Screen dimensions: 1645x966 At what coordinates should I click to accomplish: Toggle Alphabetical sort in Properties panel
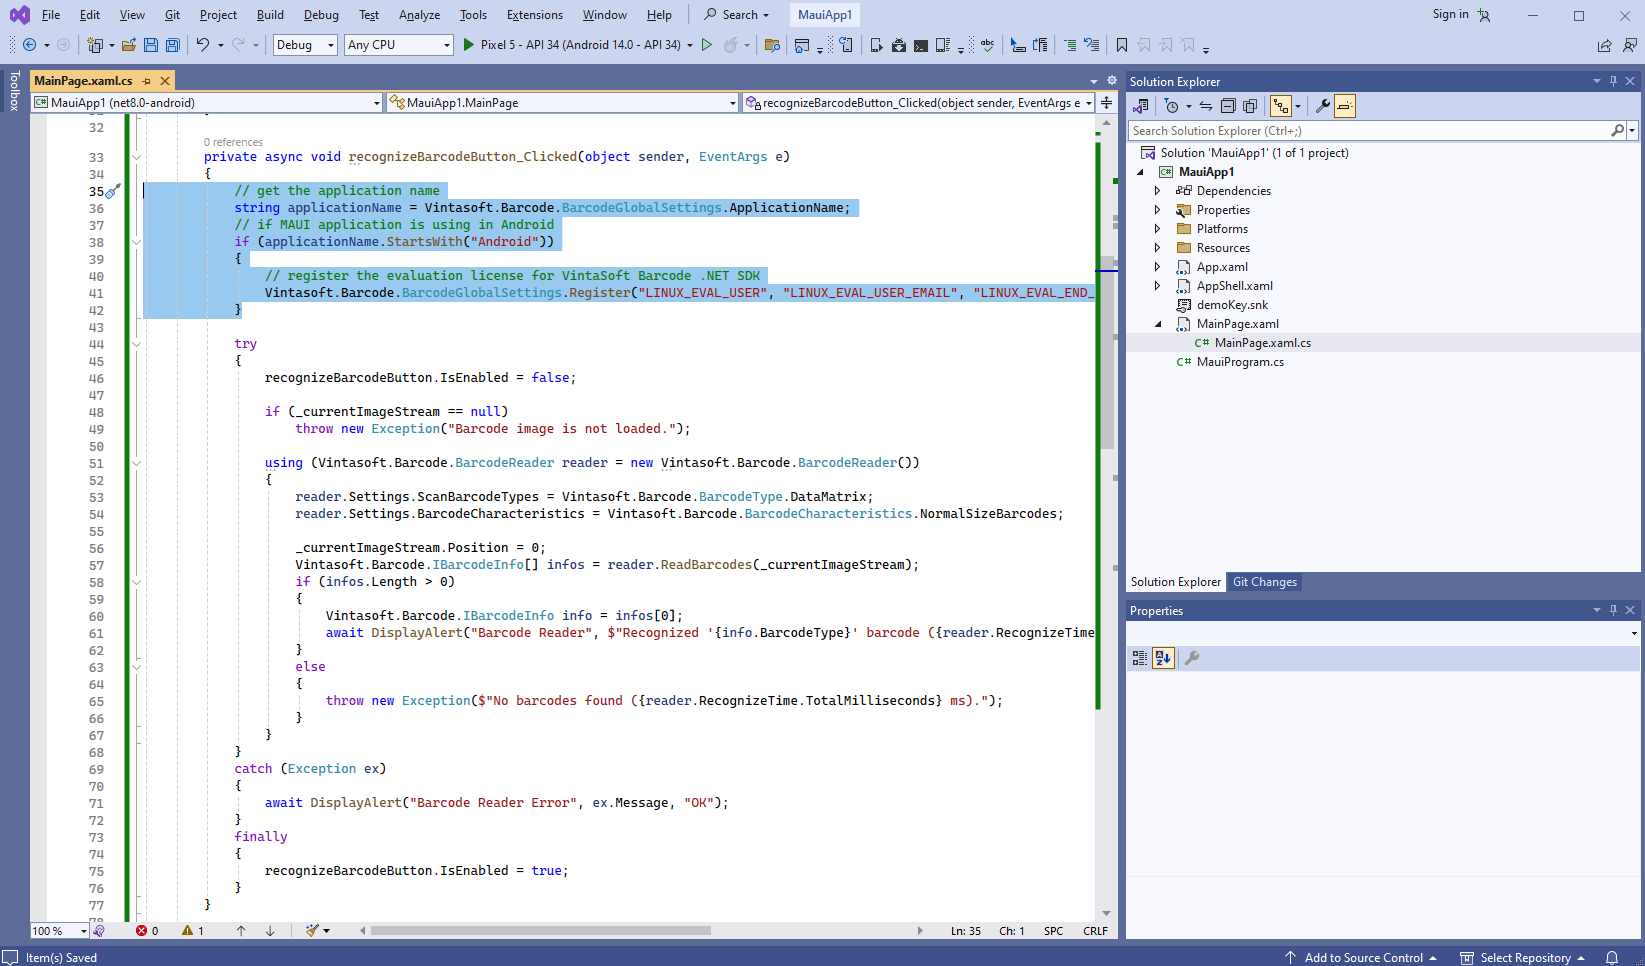1163,658
